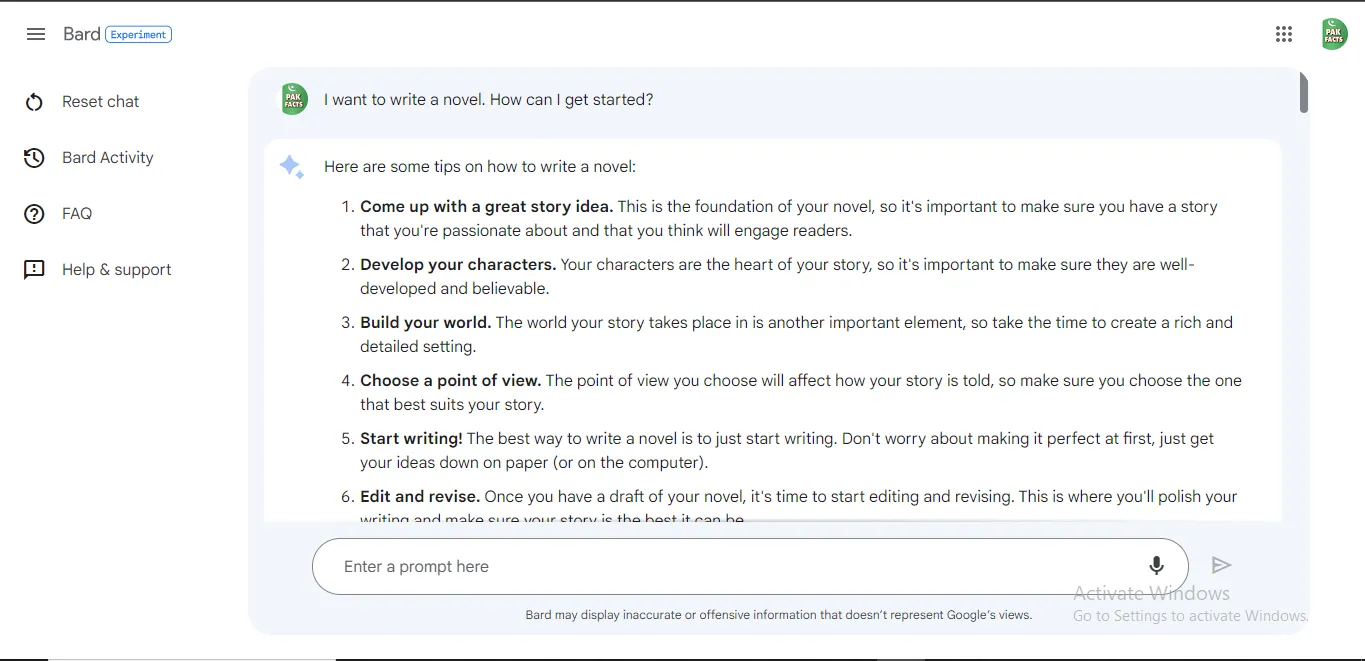Click the FAQ question mark icon
This screenshot has height=661, width=1365.
34,214
